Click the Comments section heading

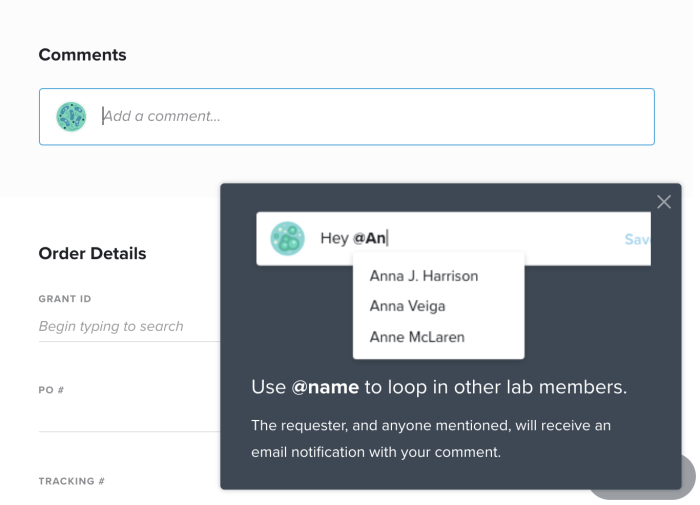click(x=83, y=55)
